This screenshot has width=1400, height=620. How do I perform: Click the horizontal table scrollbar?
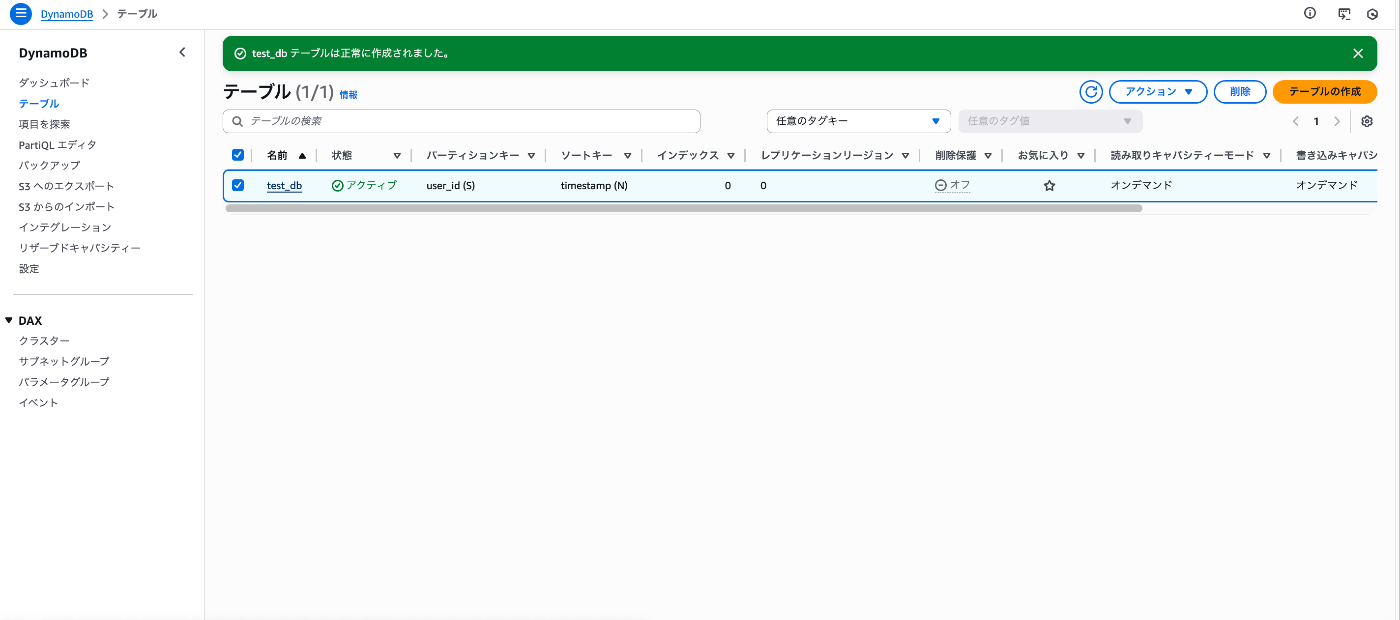click(684, 209)
